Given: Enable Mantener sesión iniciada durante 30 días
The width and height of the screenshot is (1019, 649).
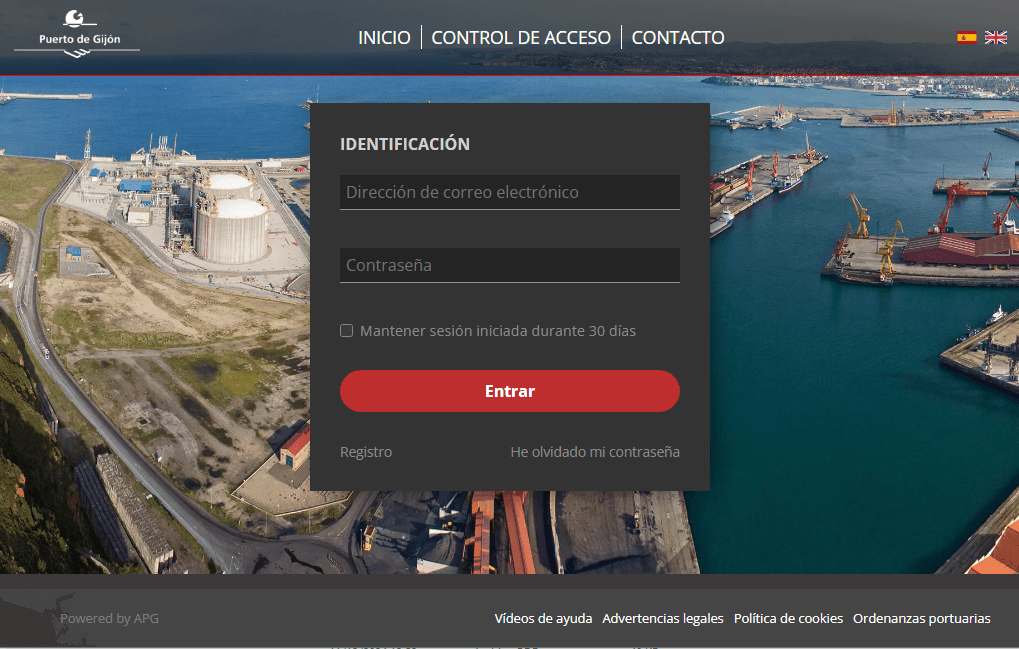Looking at the screenshot, I should coord(346,331).
